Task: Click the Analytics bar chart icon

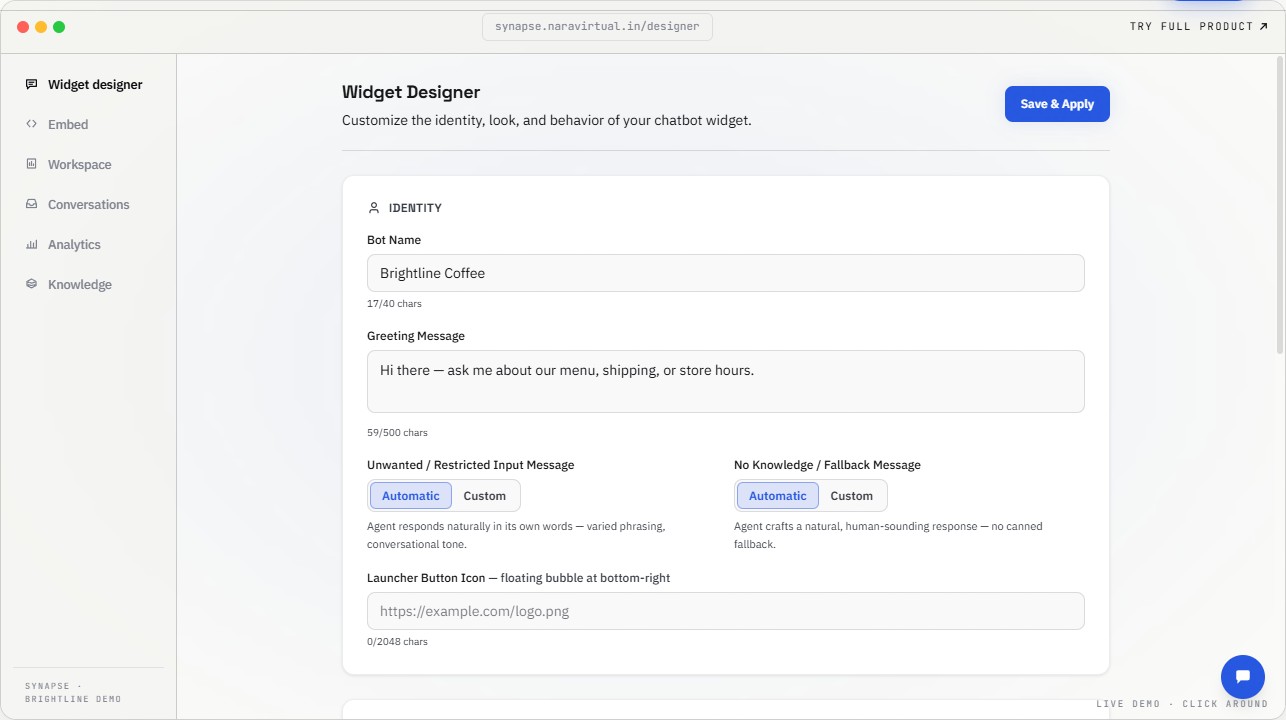Action: (31, 244)
